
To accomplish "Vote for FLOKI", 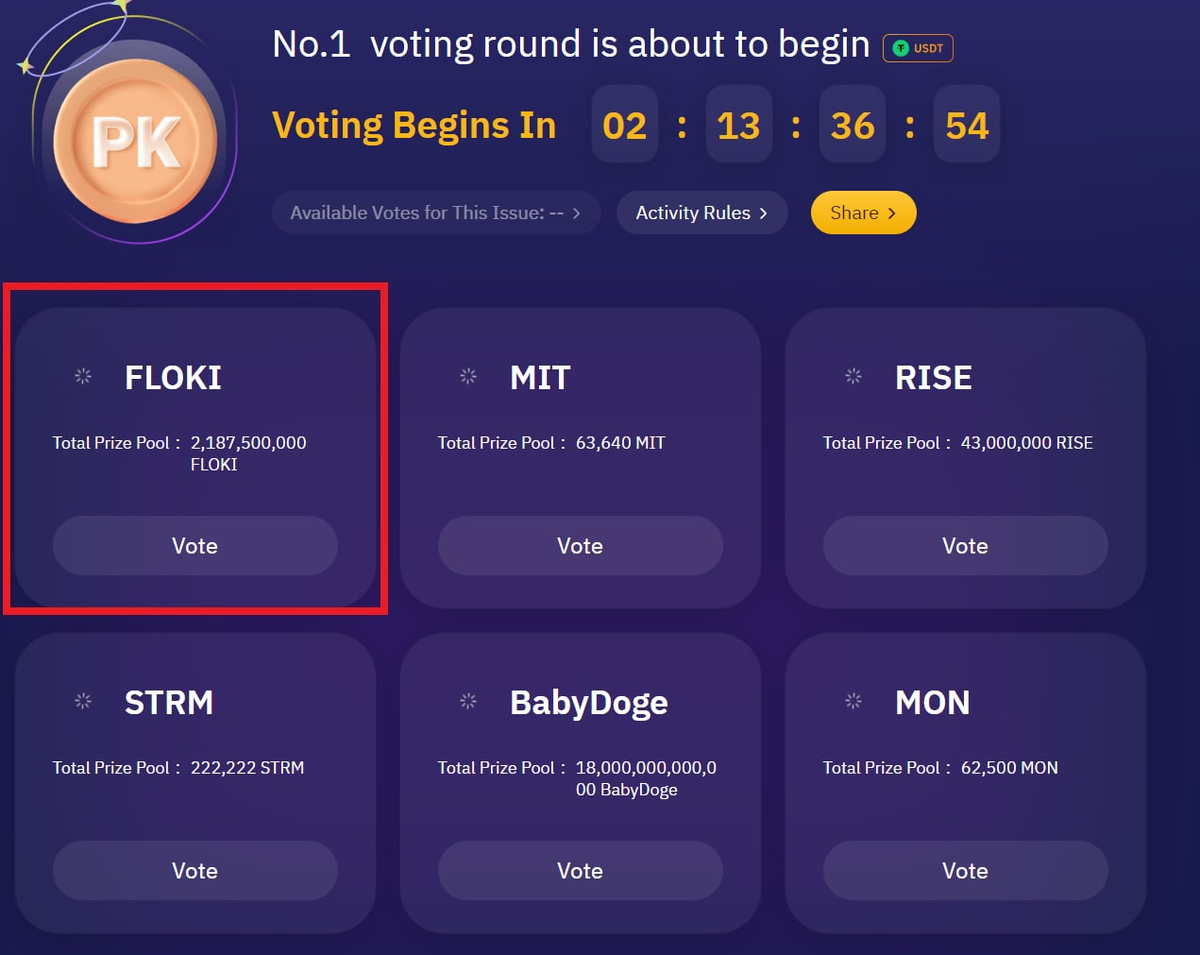I will coord(195,546).
